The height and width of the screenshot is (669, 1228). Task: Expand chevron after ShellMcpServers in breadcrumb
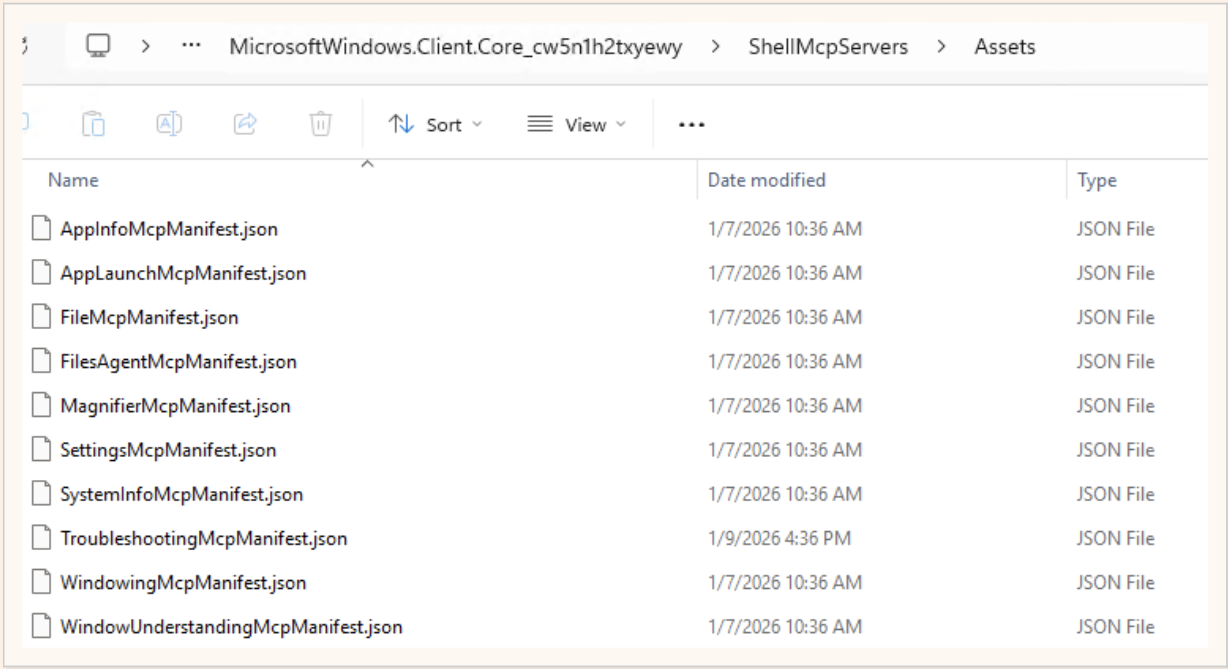point(942,47)
